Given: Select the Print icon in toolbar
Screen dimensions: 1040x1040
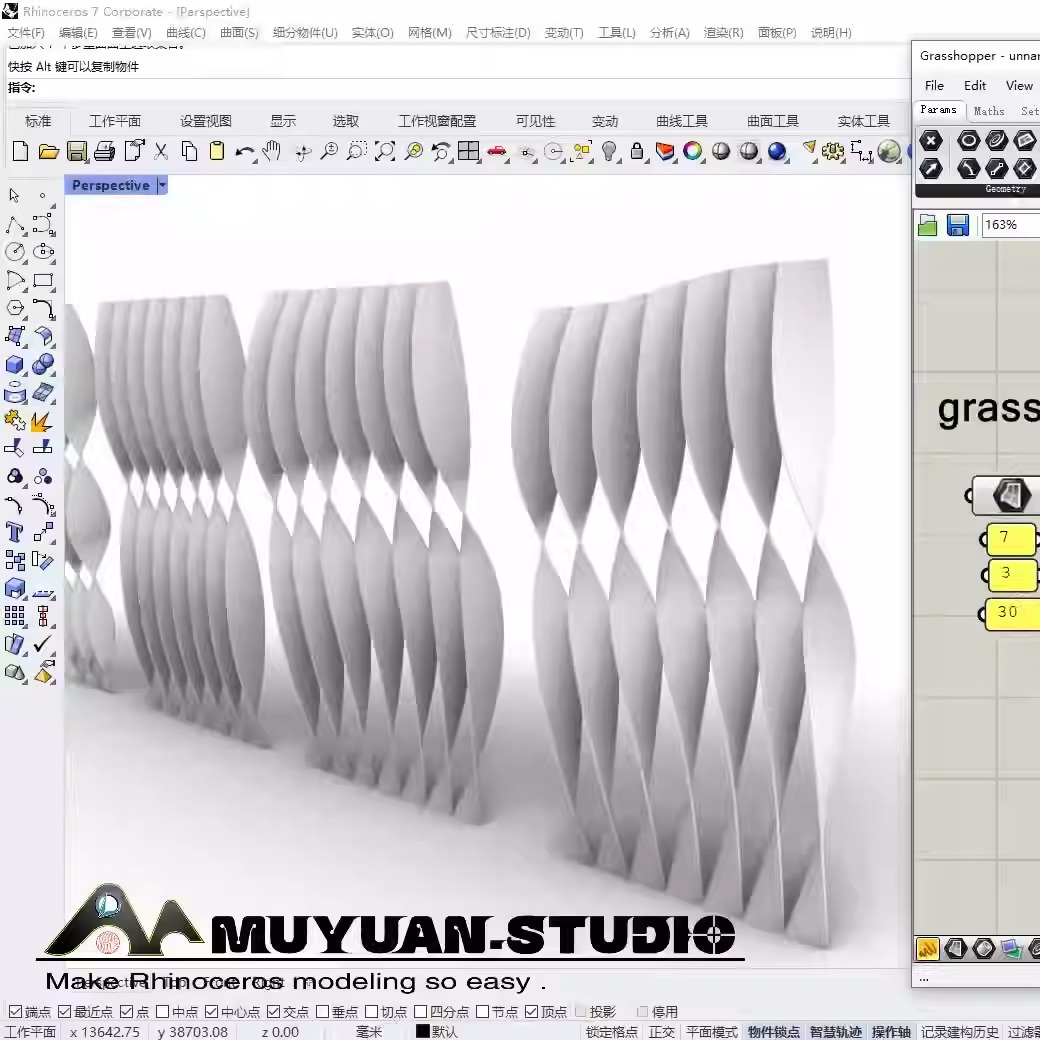Looking at the screenshot, I should [103, 151].
